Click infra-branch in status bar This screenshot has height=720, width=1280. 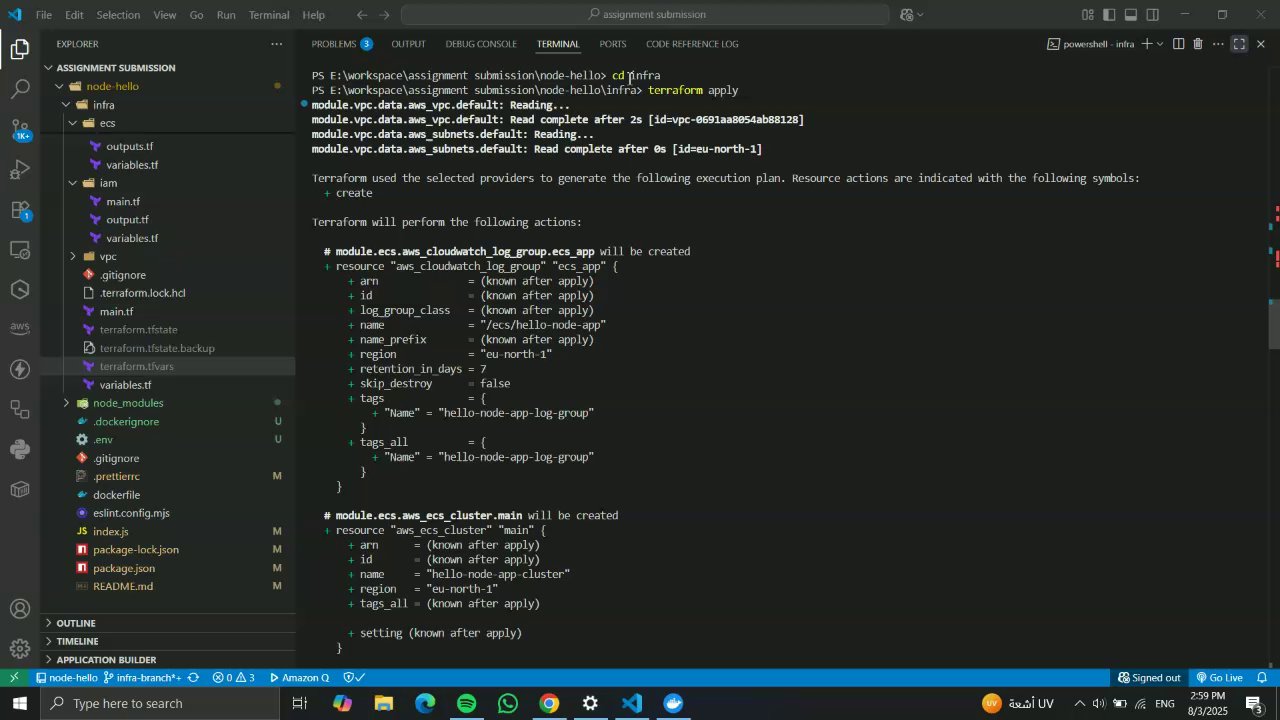[x=143, y=678]
